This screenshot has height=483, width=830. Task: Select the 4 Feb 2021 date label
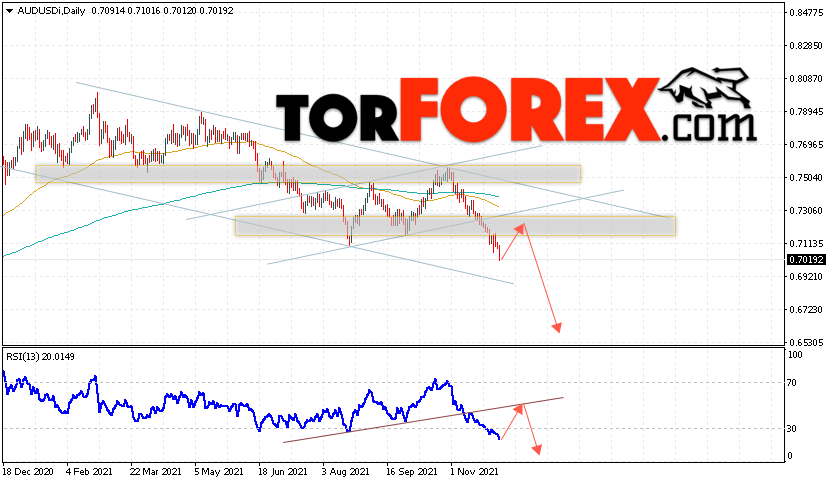pyautogui.click(x=89, y=471)
